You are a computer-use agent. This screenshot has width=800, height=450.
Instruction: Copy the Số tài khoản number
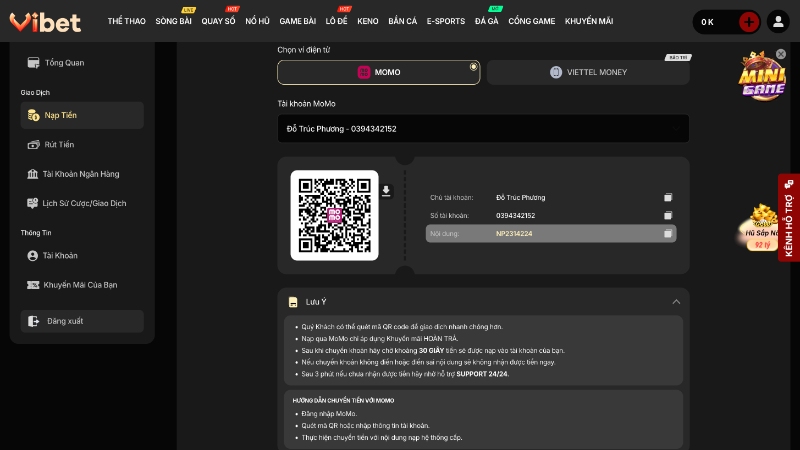coord(668,215)
